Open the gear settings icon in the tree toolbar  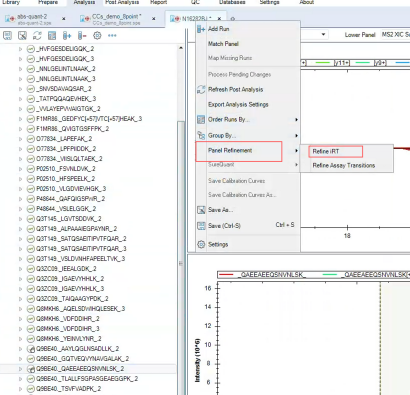pos(97,35)
